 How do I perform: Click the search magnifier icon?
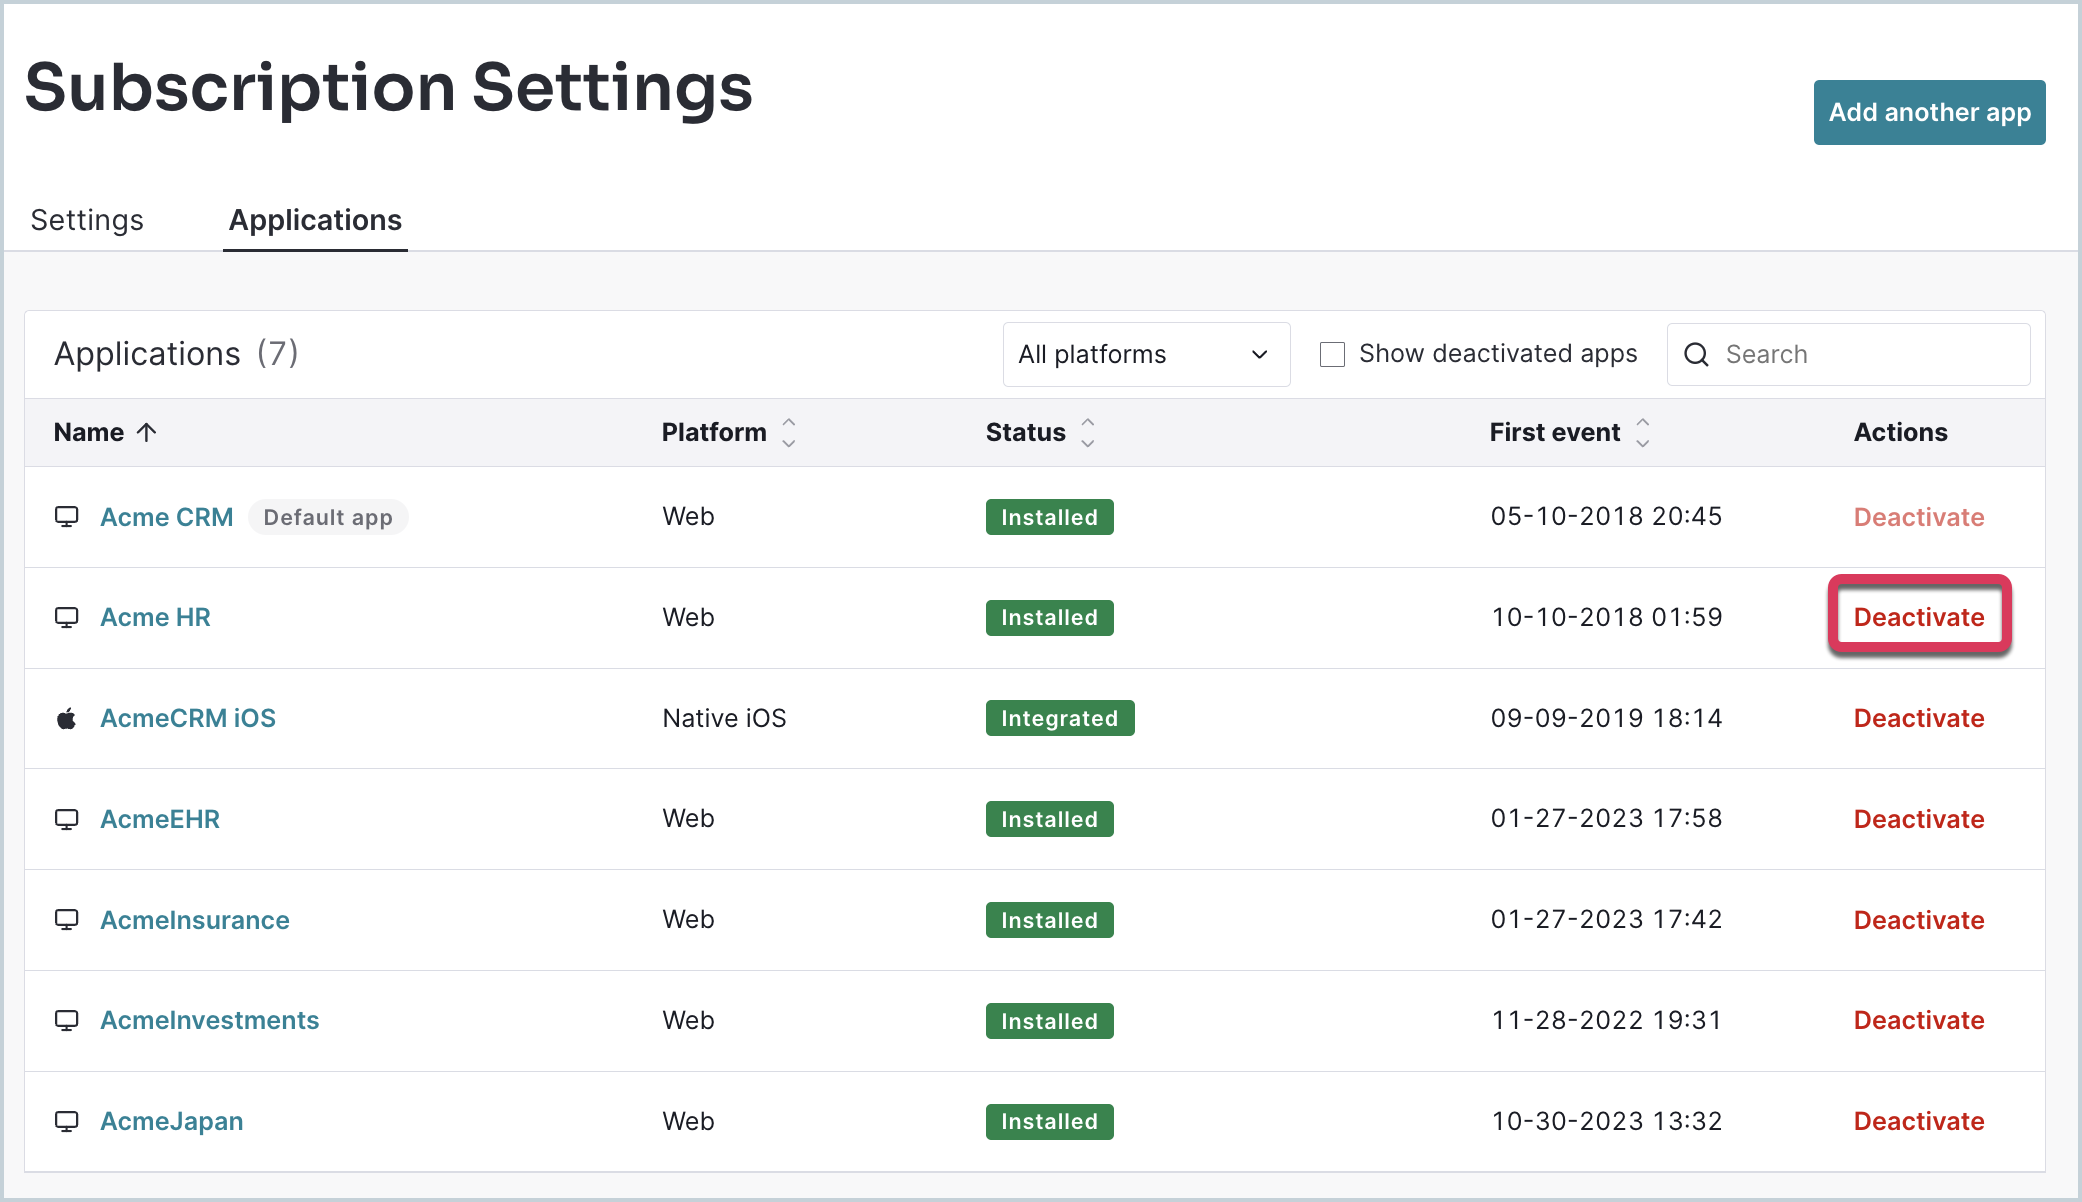click(1696, 354)
